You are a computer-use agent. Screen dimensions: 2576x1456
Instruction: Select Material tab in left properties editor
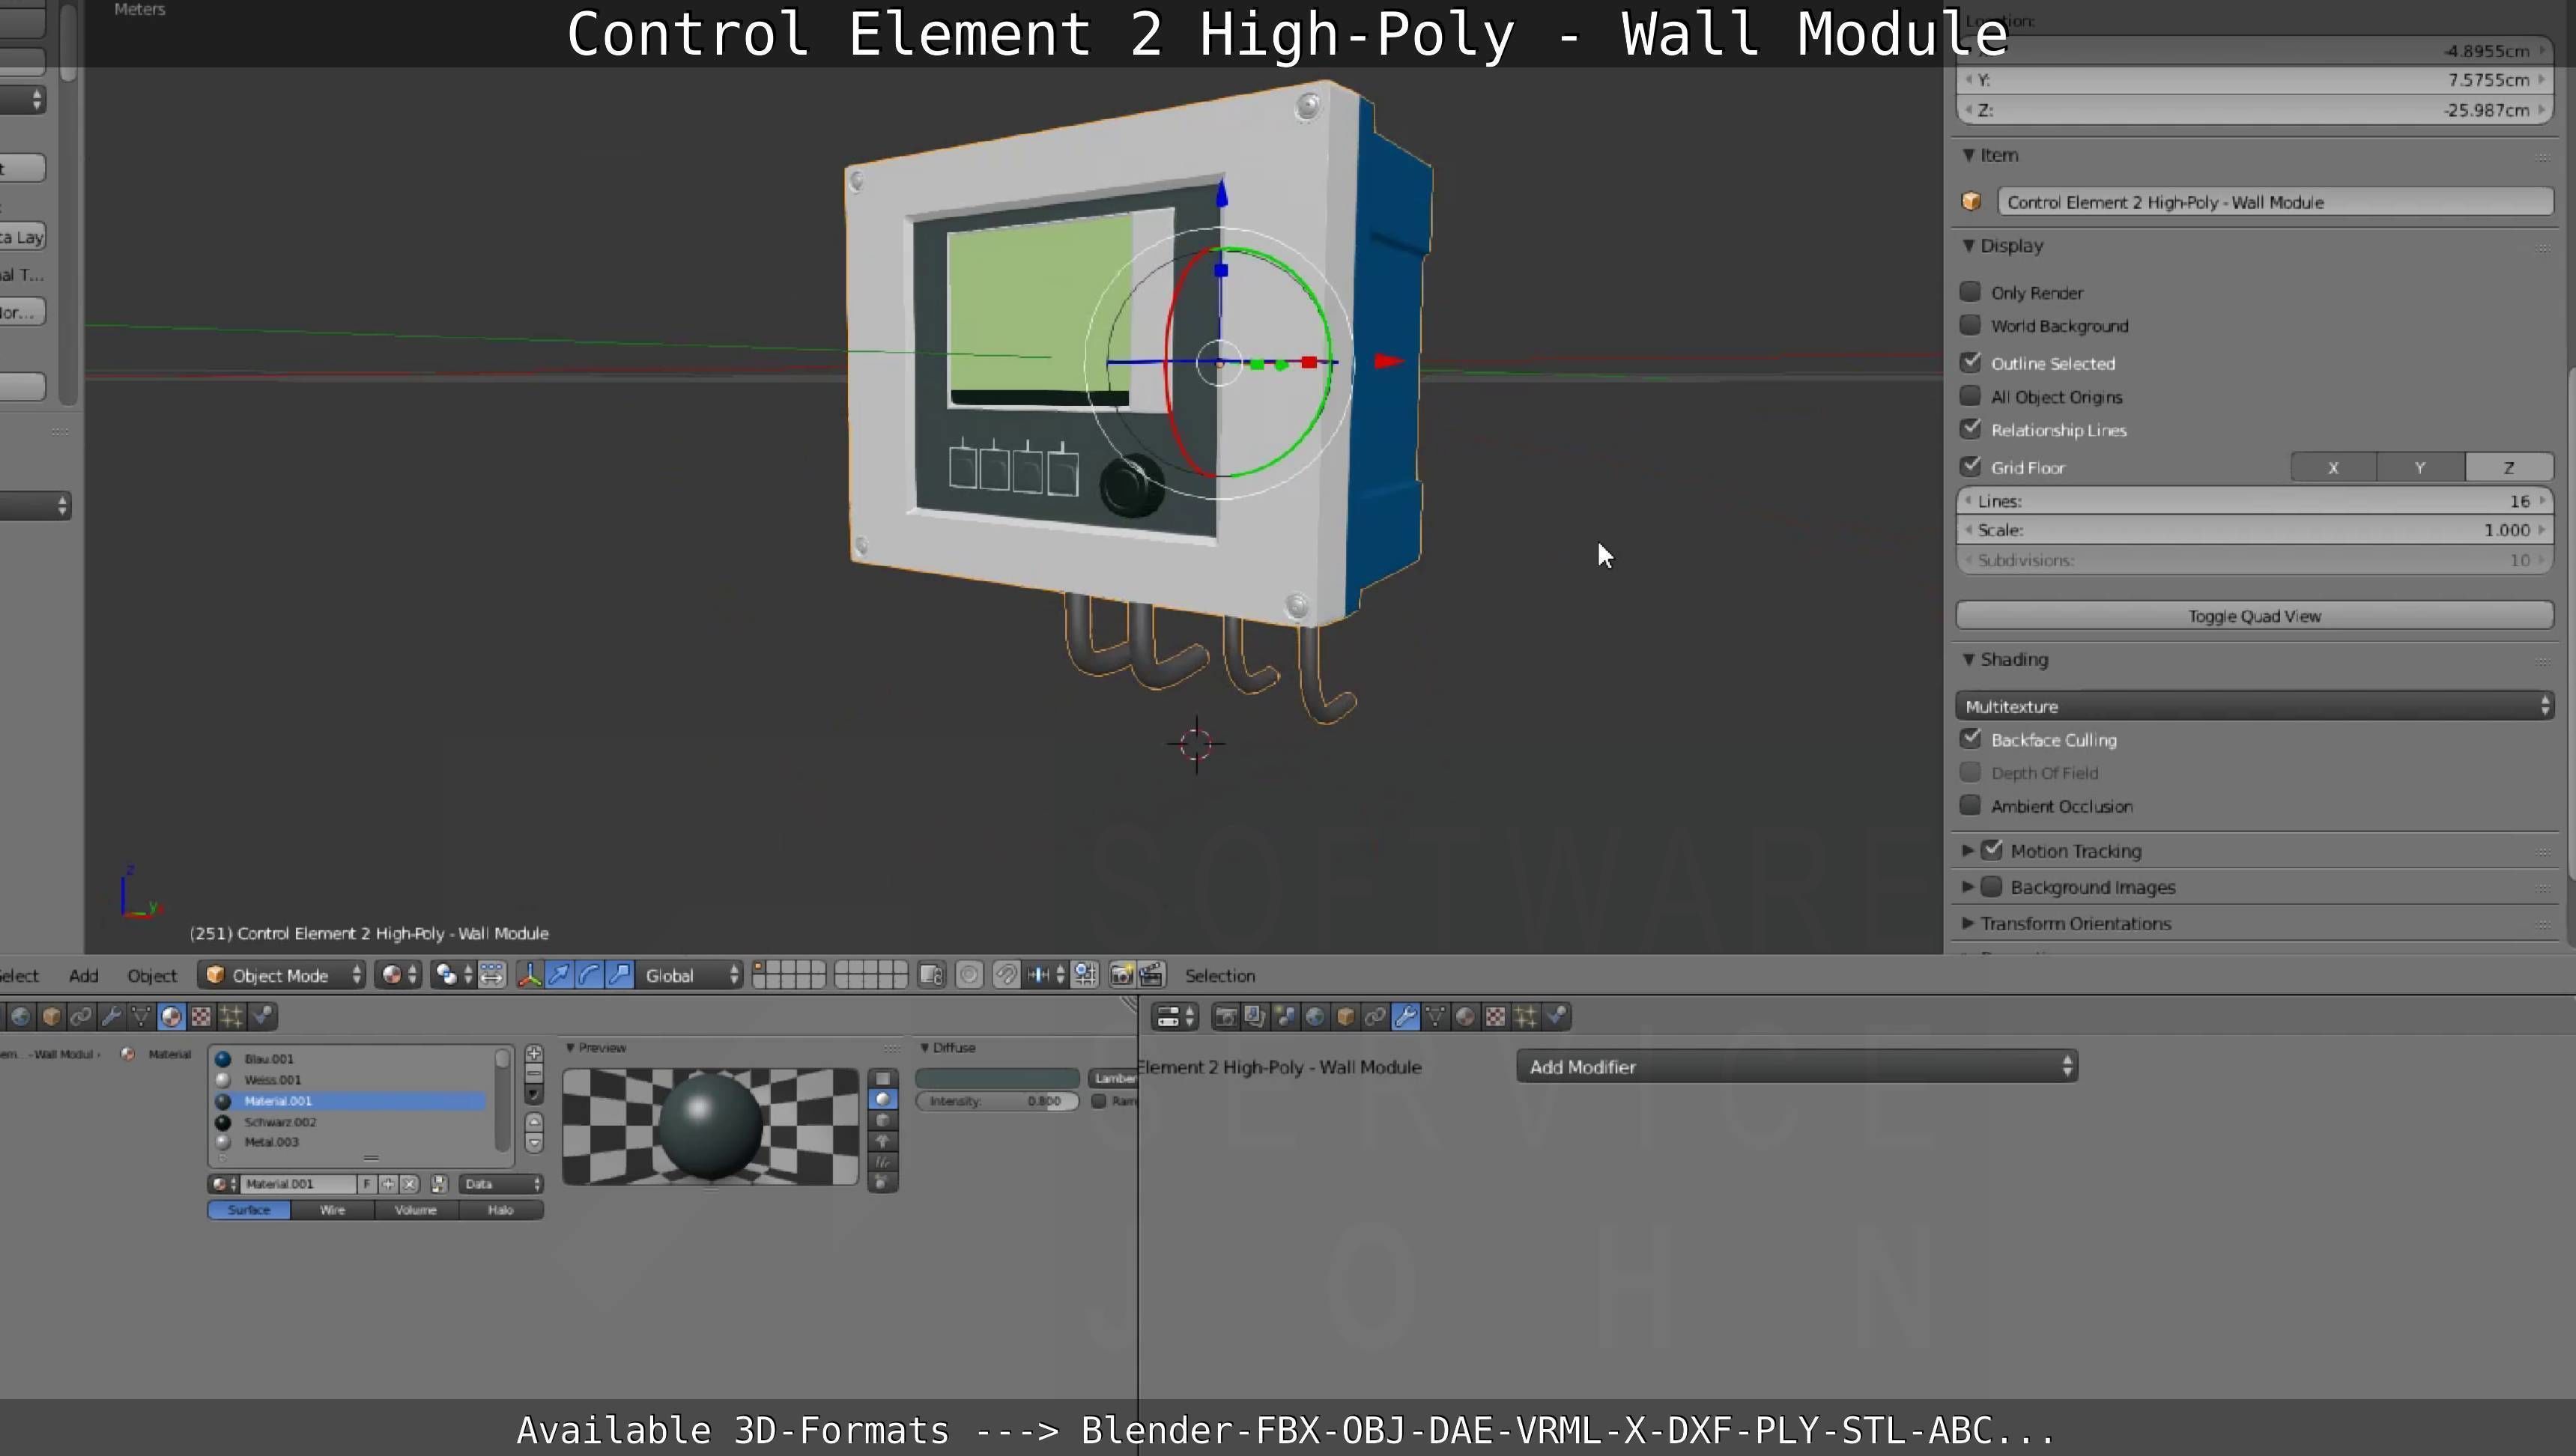point(171,1017)
